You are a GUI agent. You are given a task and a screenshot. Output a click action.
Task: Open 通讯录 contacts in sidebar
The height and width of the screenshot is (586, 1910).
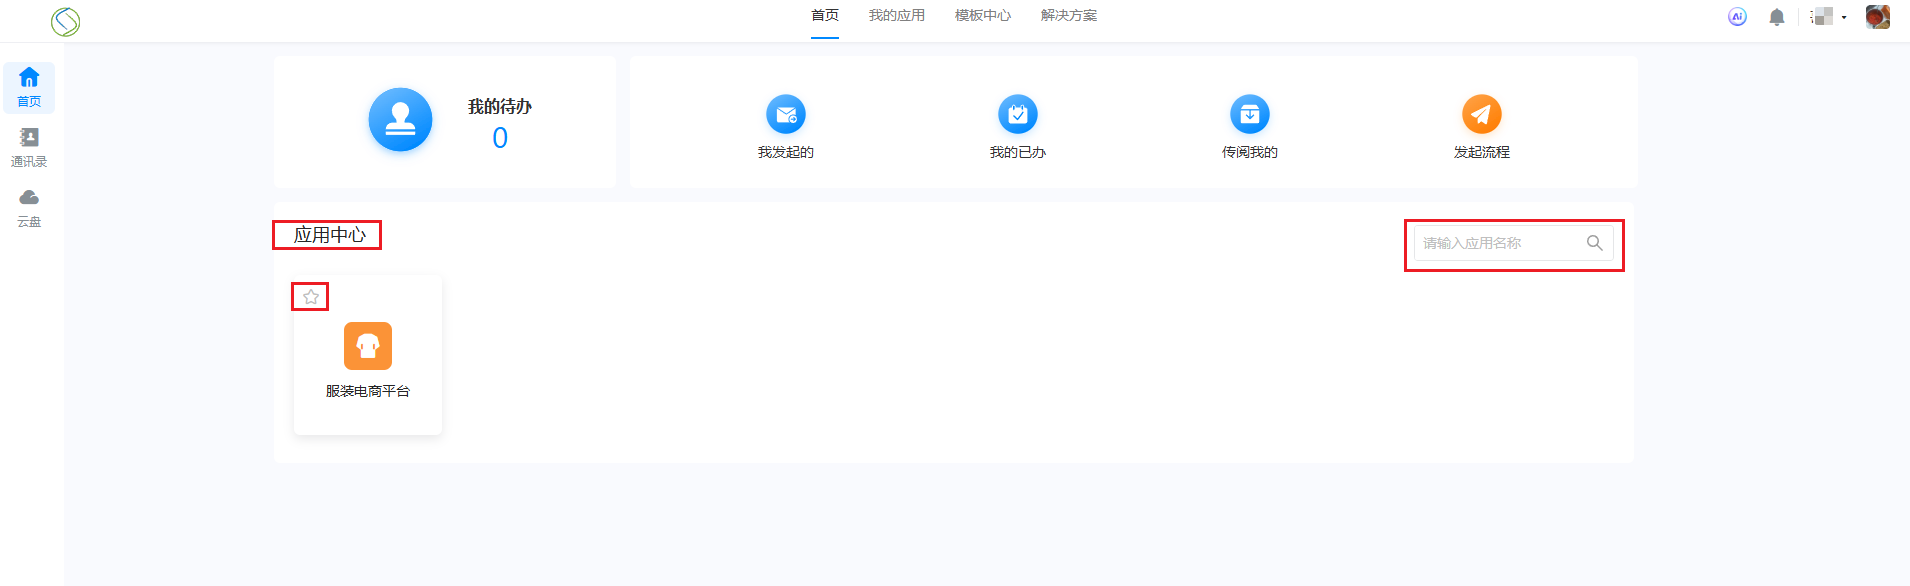click(x=29, y=146)
